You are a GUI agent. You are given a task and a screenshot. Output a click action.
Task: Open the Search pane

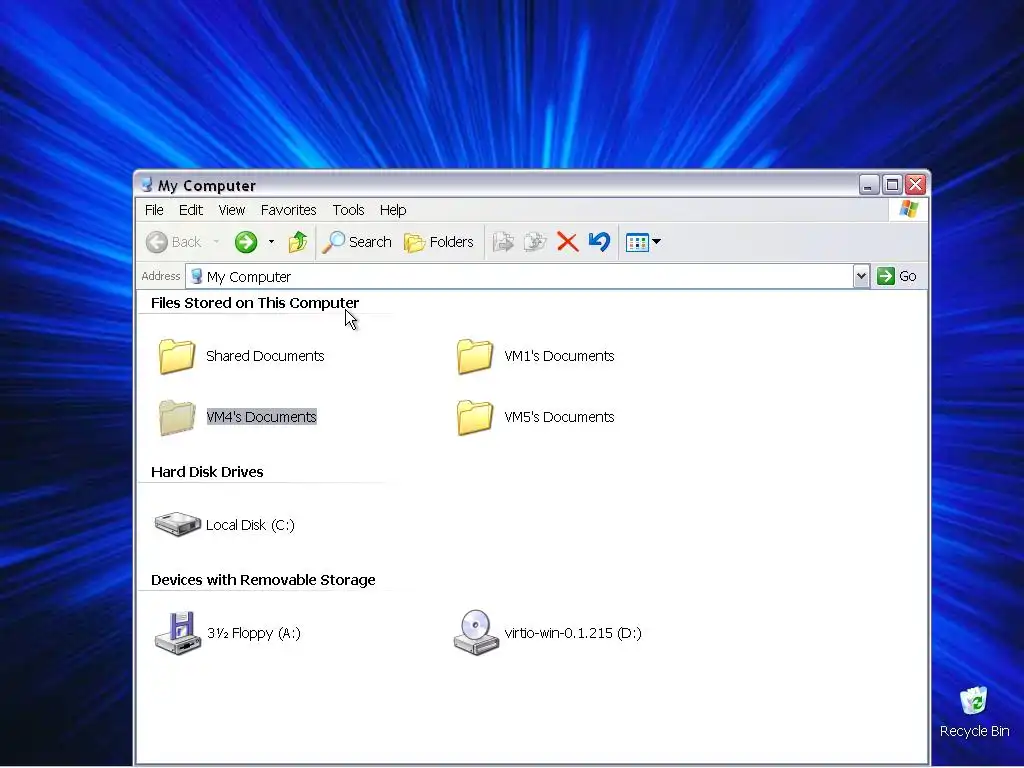click(x=357, y=242)
